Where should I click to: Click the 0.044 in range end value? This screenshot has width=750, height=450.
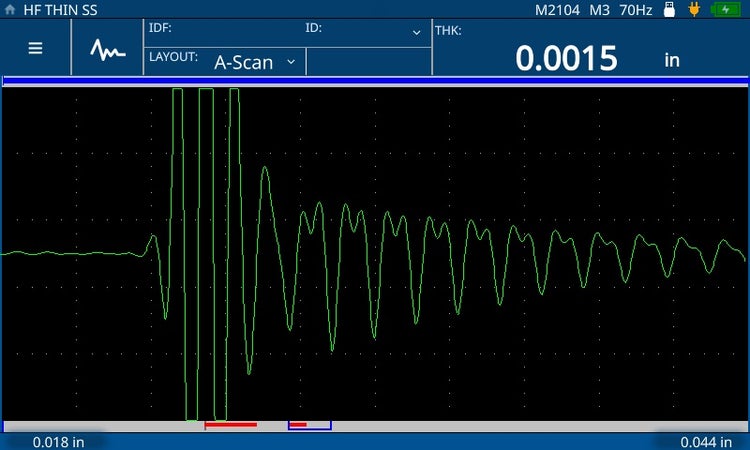tap(704, 441)
